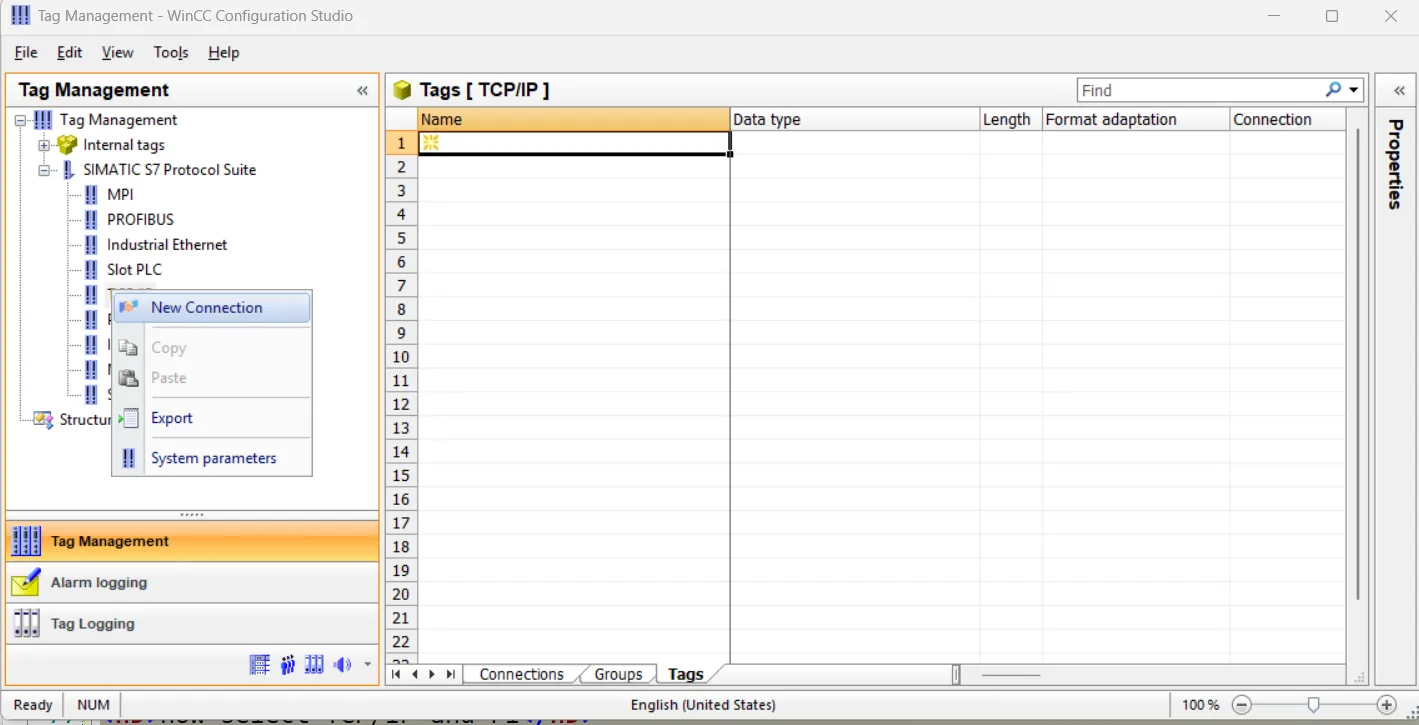
Task: Click the Export document icon
Action: [x=128, y=418]
